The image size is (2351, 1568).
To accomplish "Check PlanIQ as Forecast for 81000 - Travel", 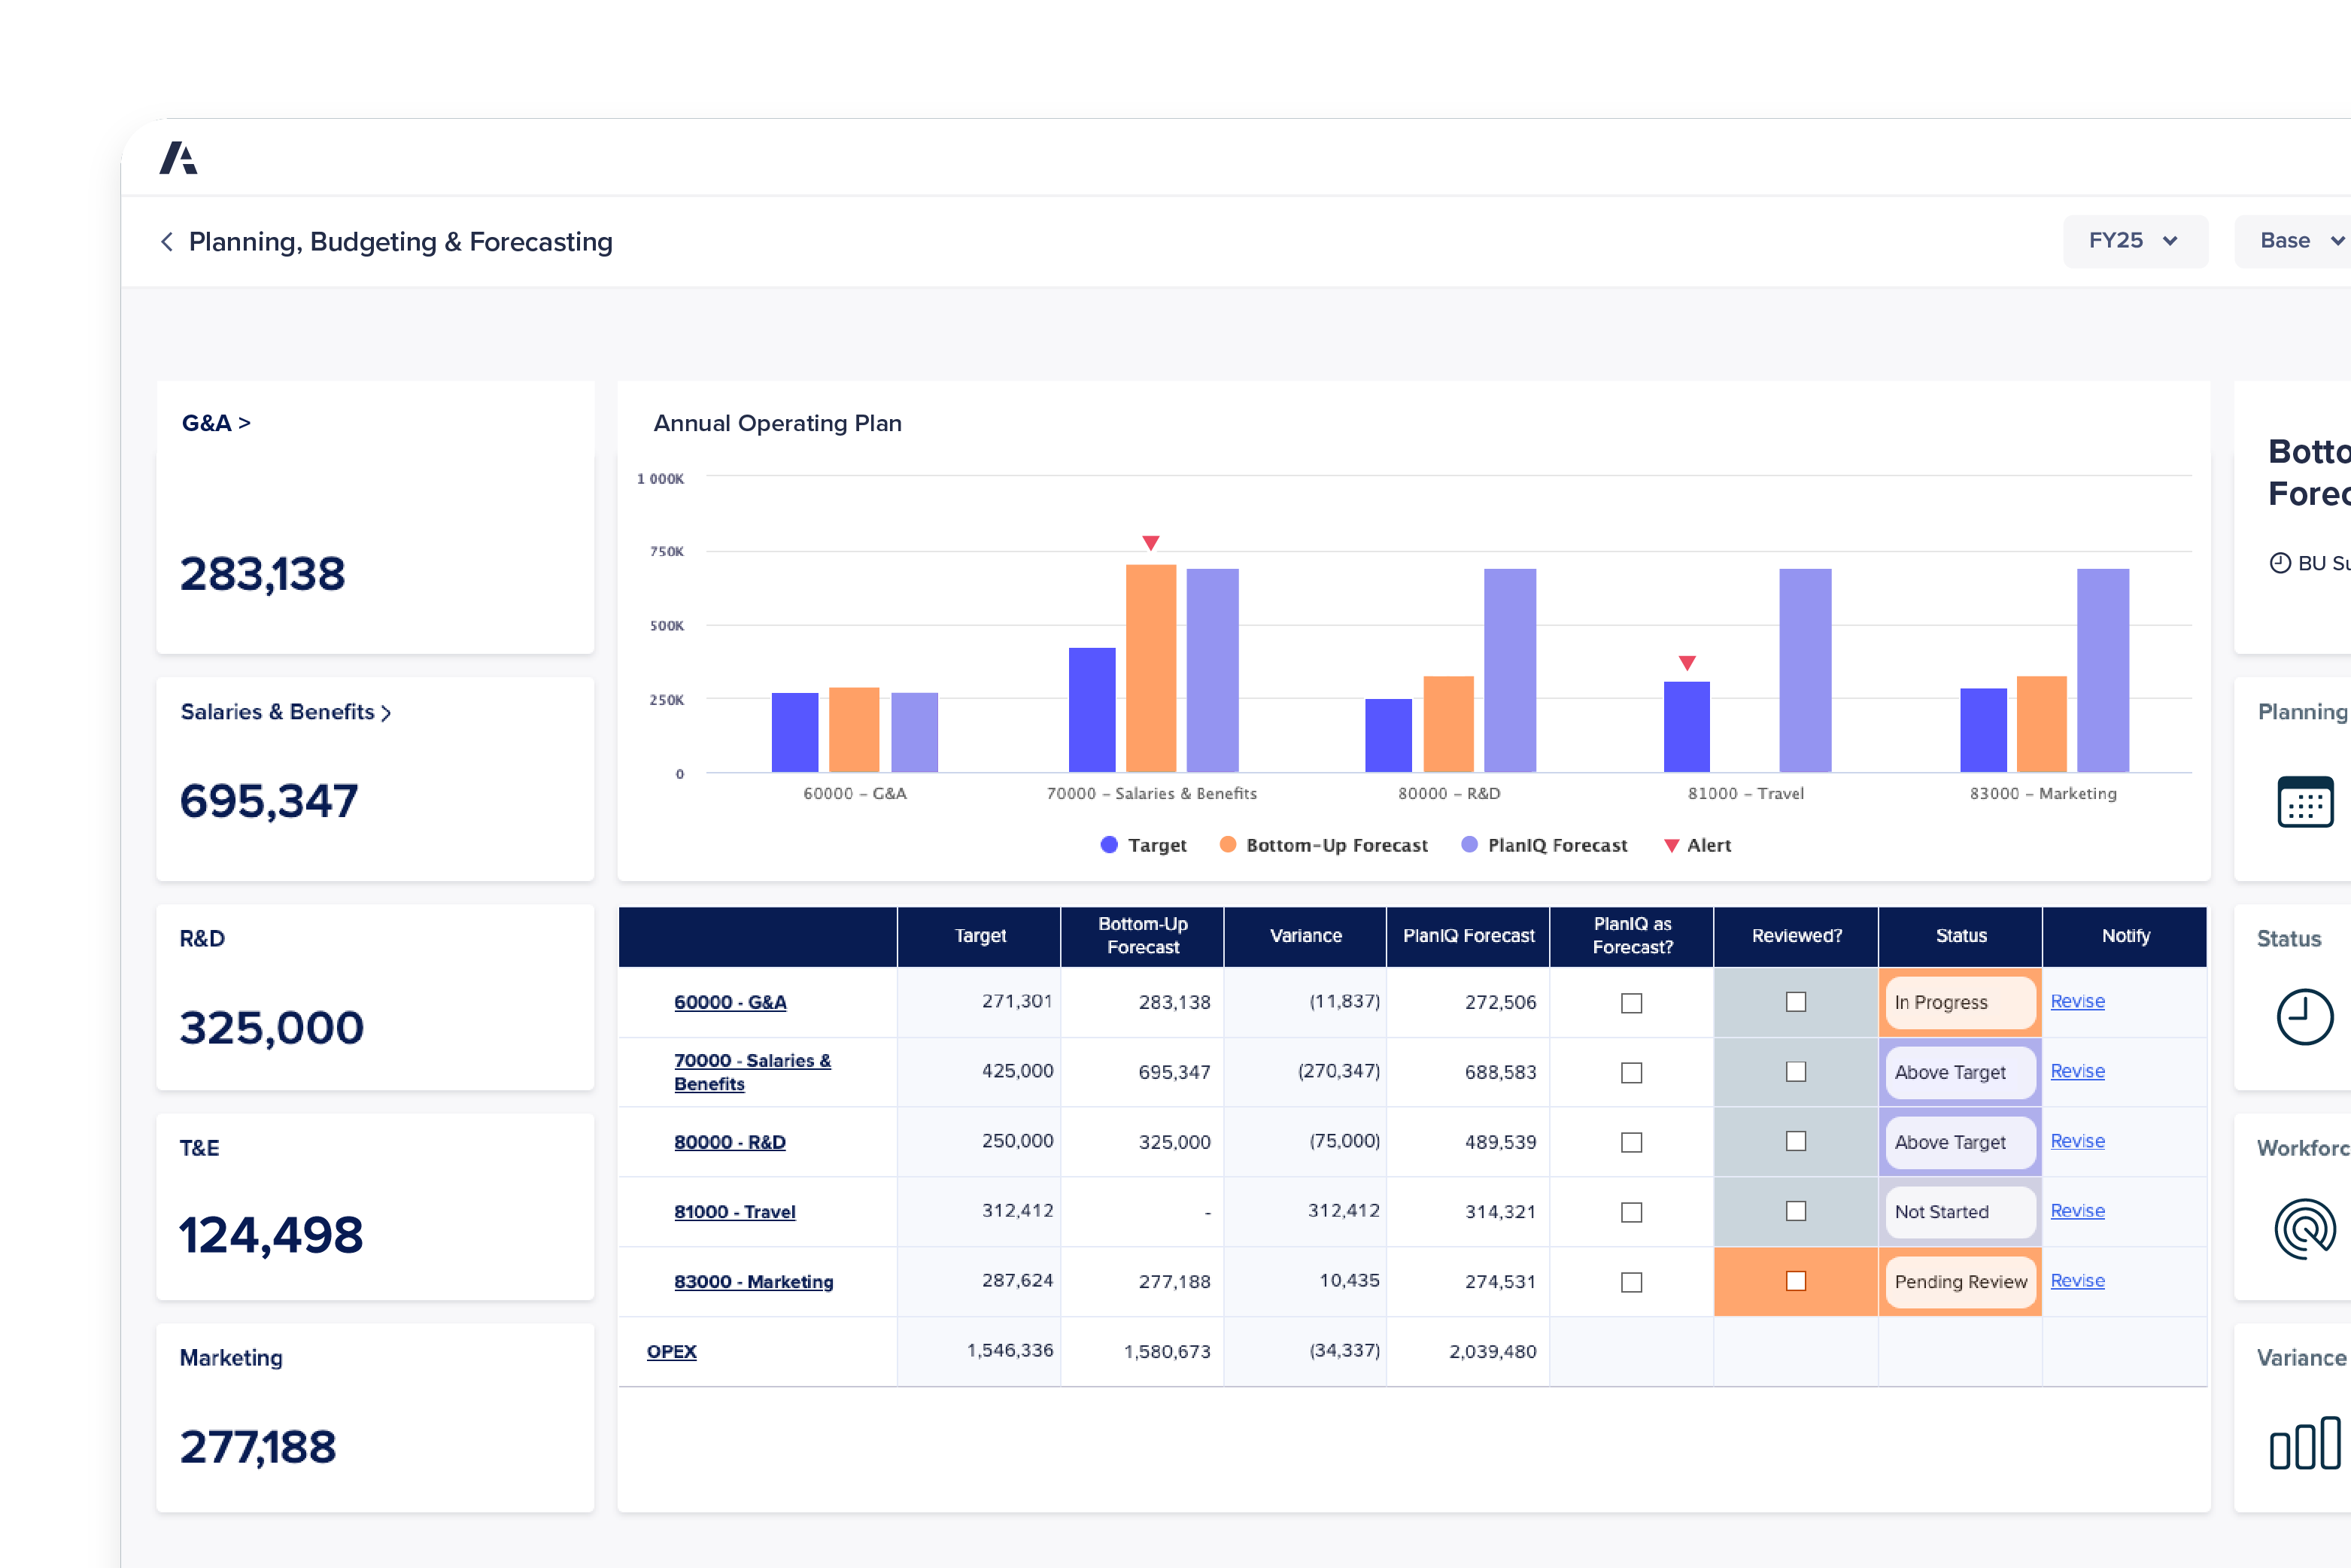I will (x=1632, y=1212).
